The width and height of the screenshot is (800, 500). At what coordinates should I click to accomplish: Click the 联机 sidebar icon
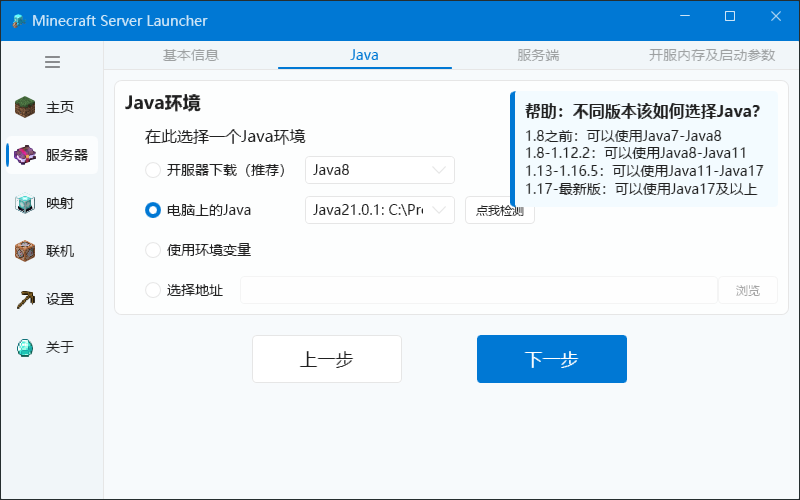click(x=25, y=251)
